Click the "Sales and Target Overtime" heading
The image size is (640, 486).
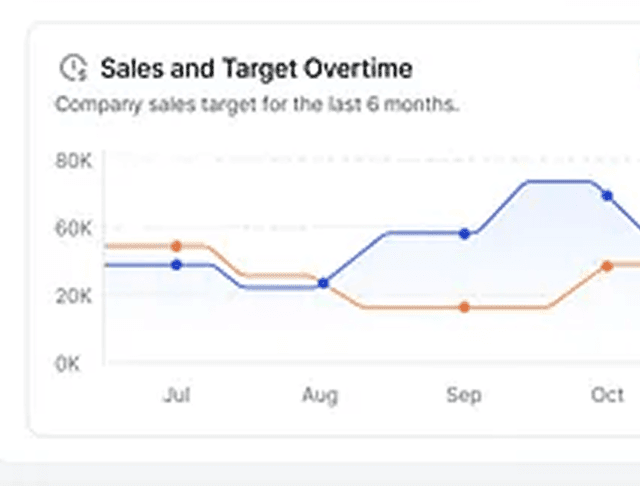256,68
